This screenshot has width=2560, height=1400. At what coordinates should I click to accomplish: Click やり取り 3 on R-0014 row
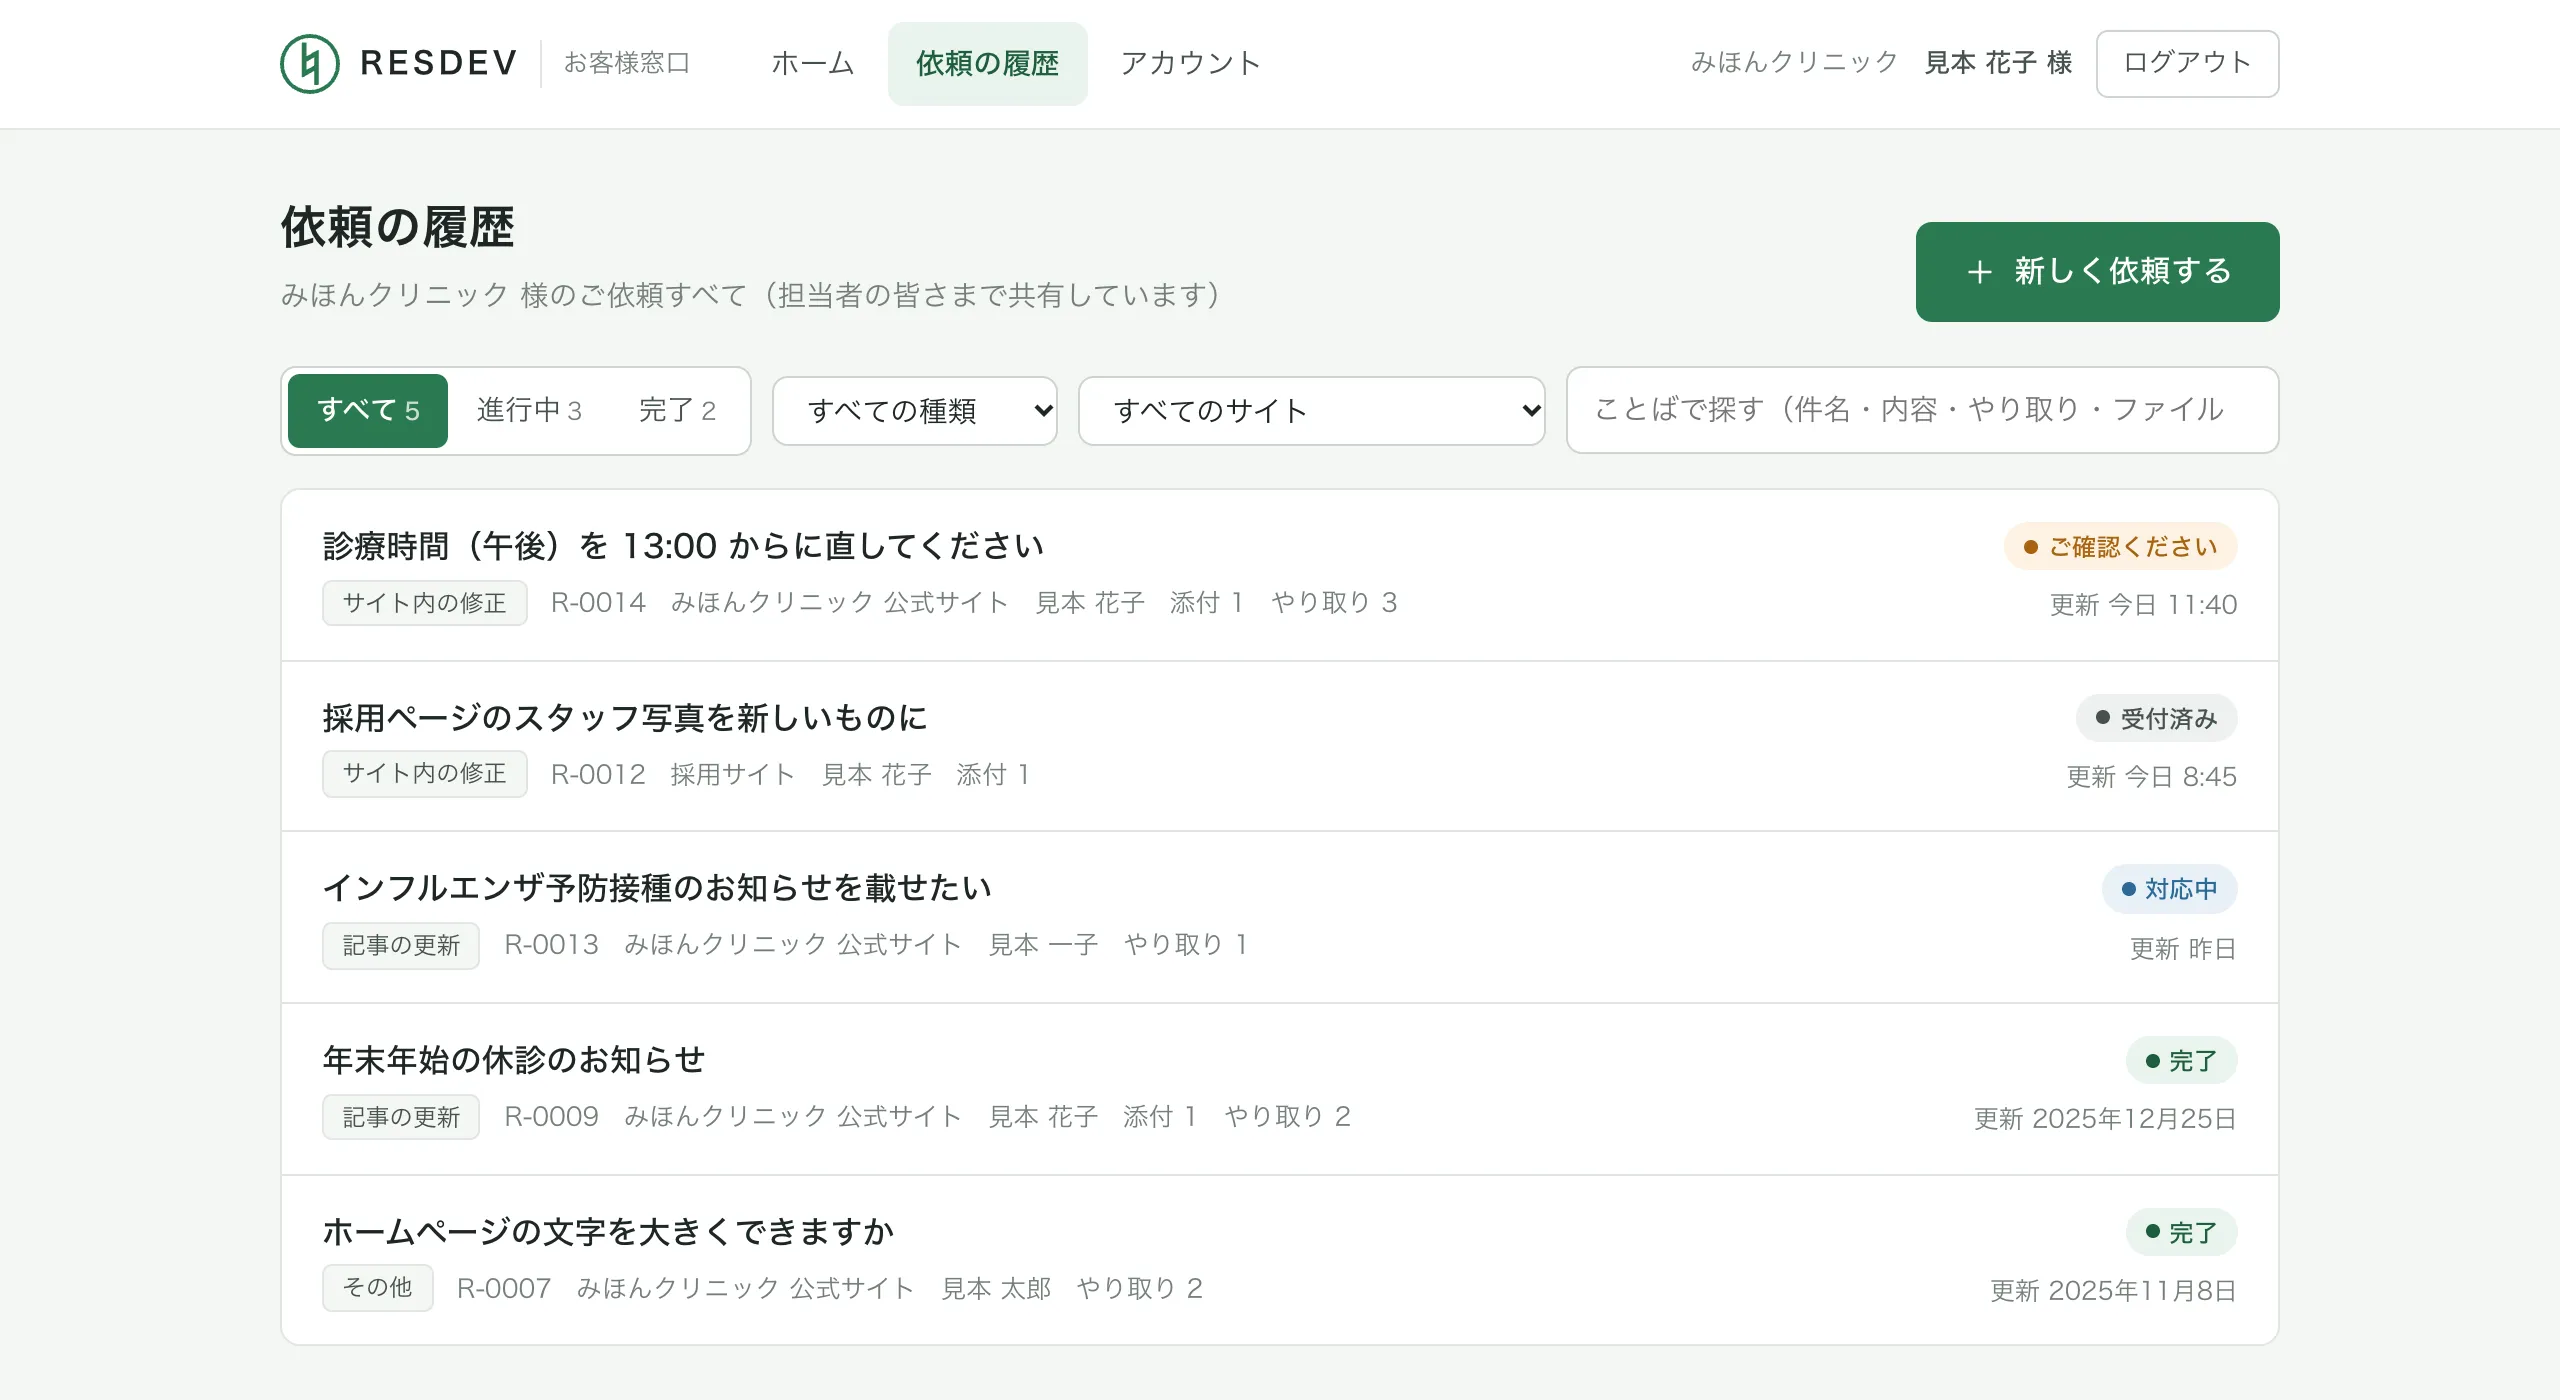coord(1334,603)
